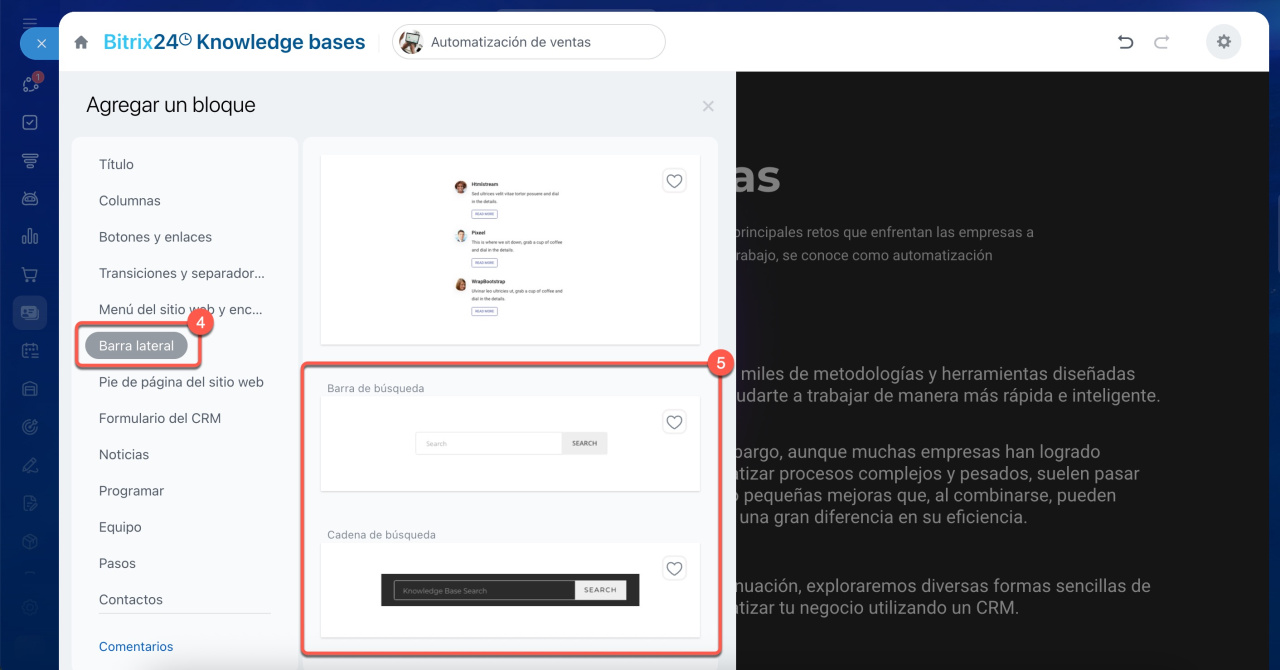This screenshot has height=670, width=1280.
Task: Close the Agregar un bloque panel
Action: point(708,106)
